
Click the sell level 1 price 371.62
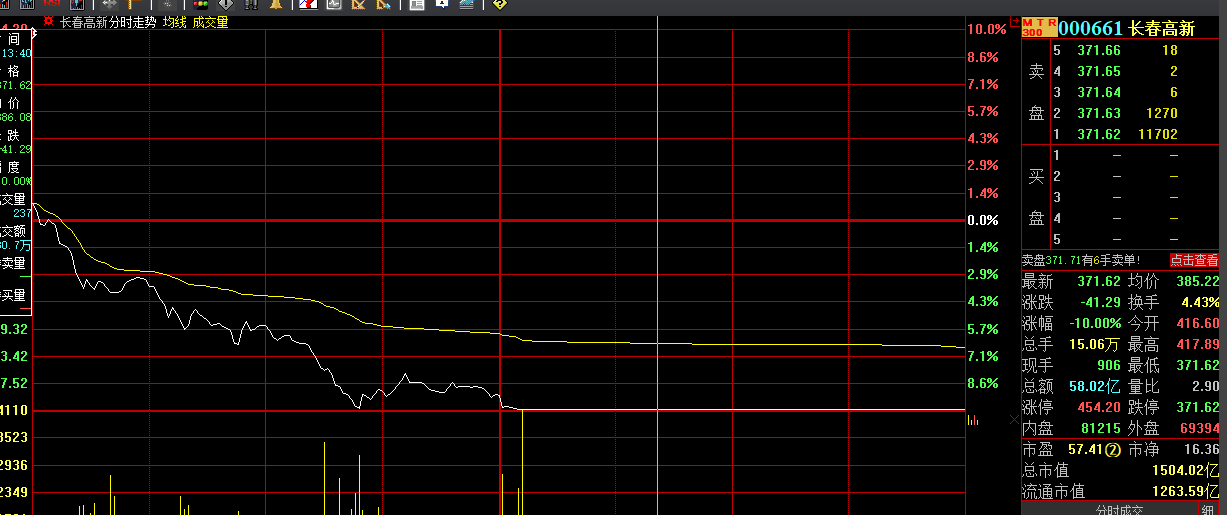[x=1099, y=134]
